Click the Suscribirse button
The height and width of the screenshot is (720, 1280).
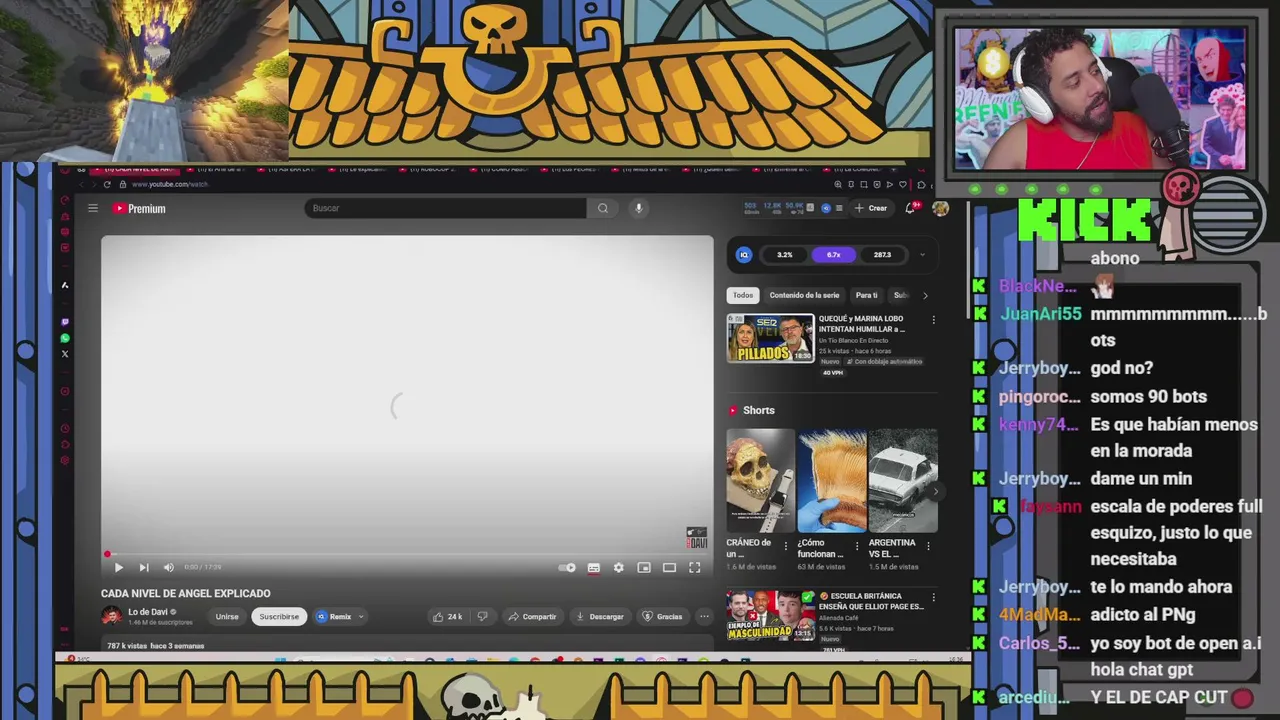coord(279,616)
